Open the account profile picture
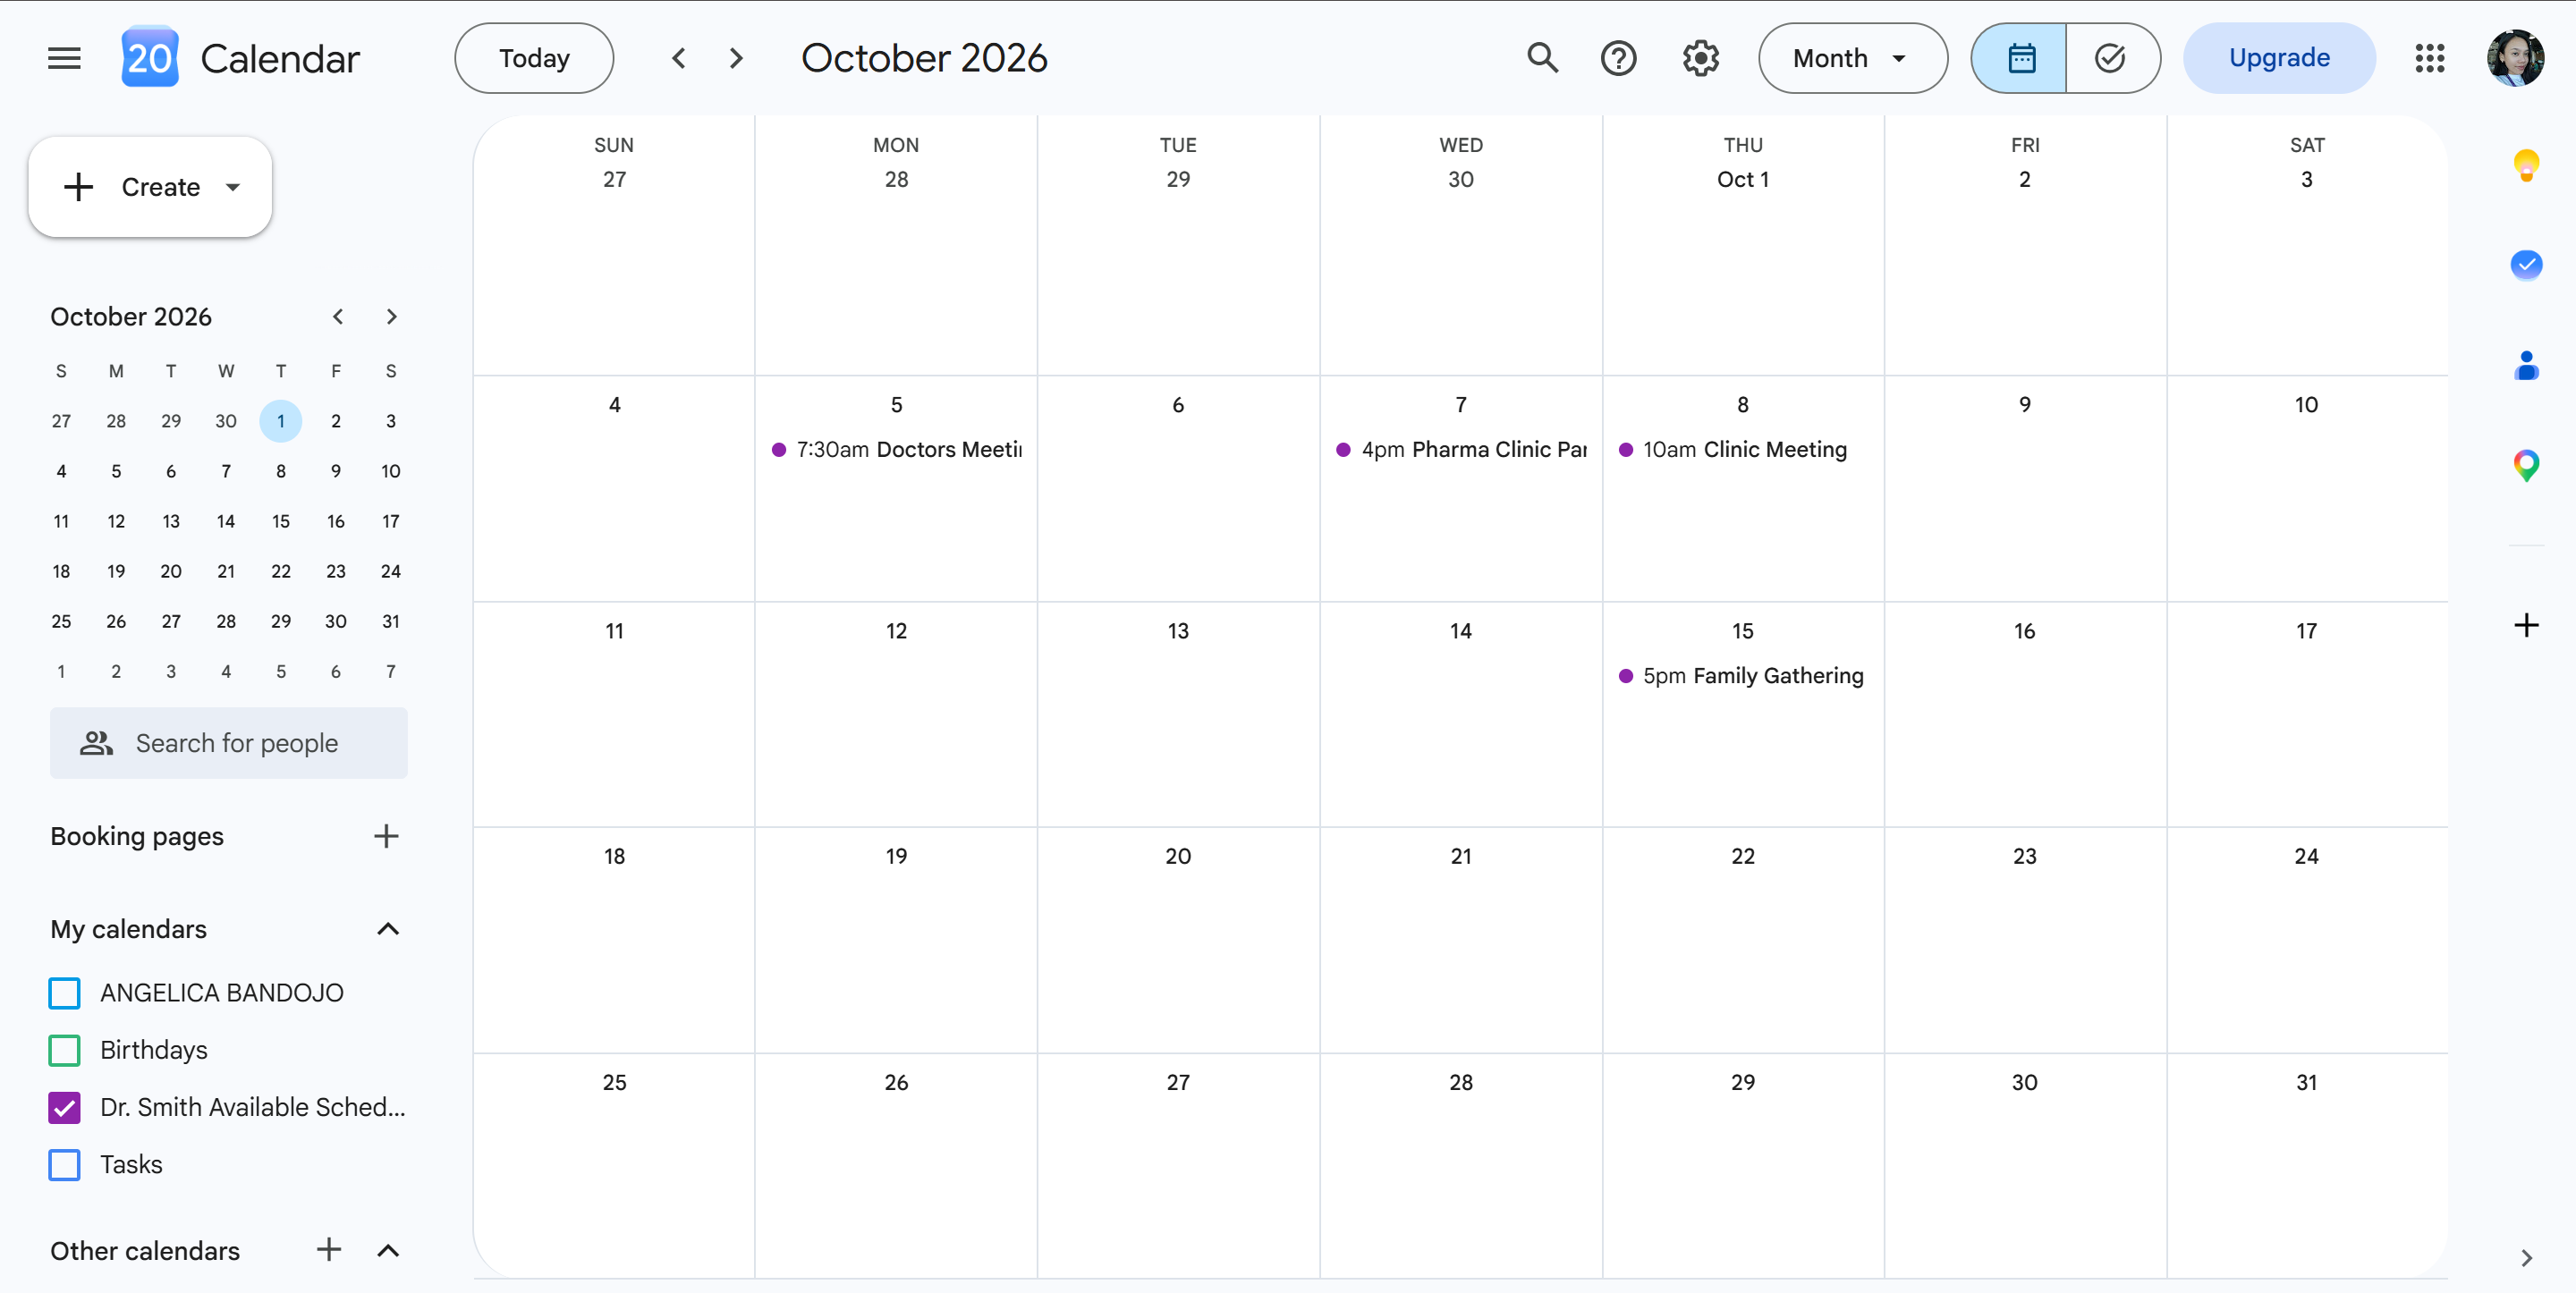 (2515, 58)
